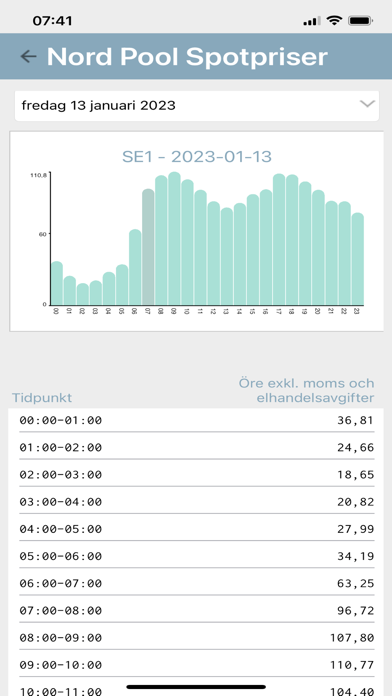Tap the Nord Pool Spotpriser title
Viewport: 392px width, 696px height.
click(187, 56)
